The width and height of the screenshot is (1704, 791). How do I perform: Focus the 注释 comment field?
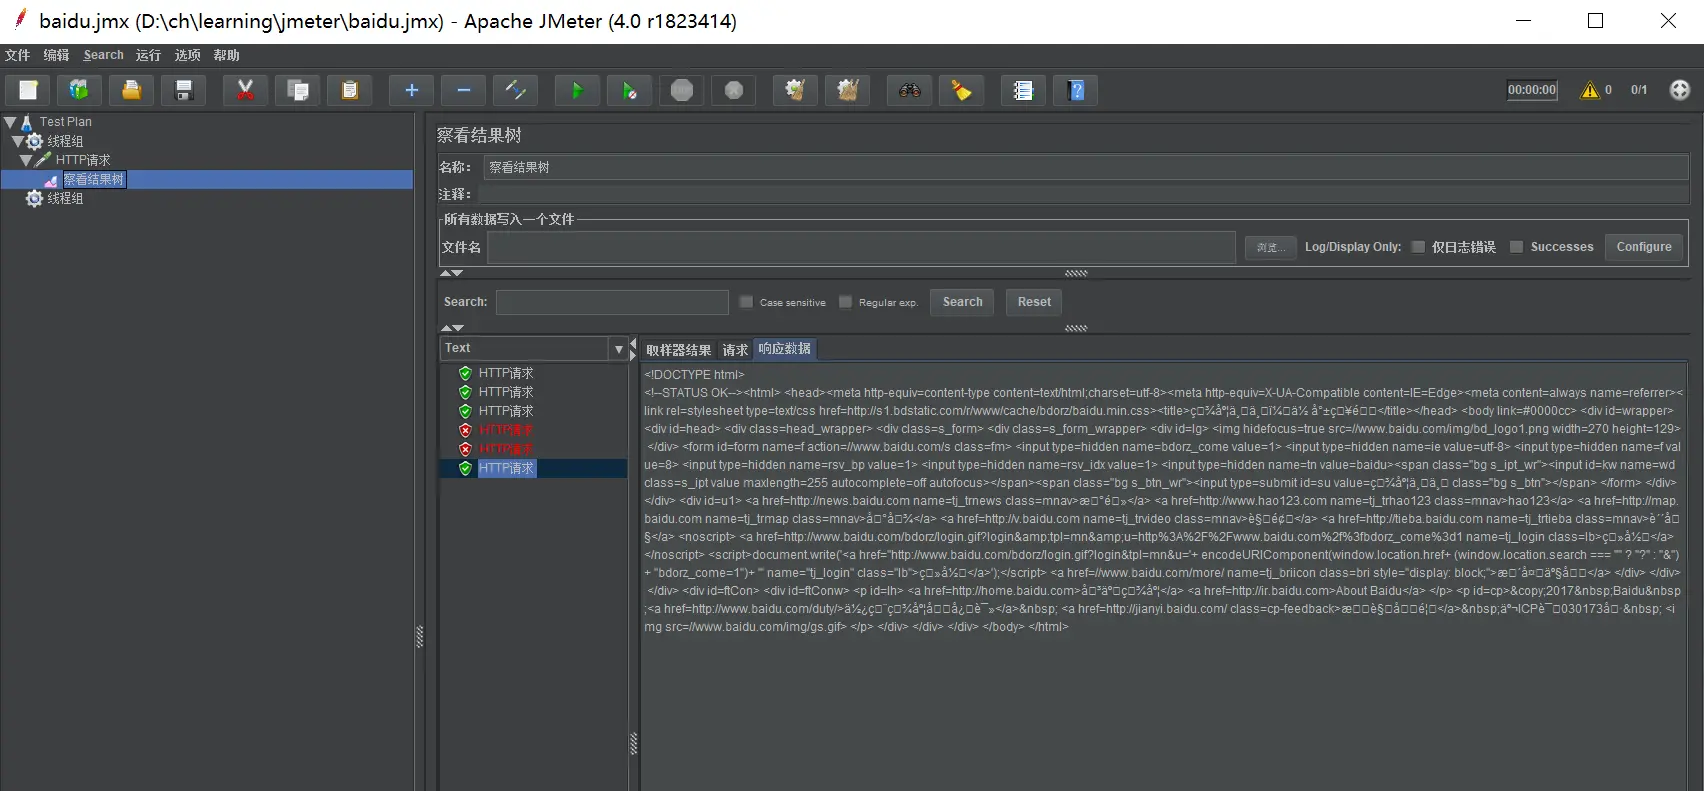click(x=1083, y=194)
